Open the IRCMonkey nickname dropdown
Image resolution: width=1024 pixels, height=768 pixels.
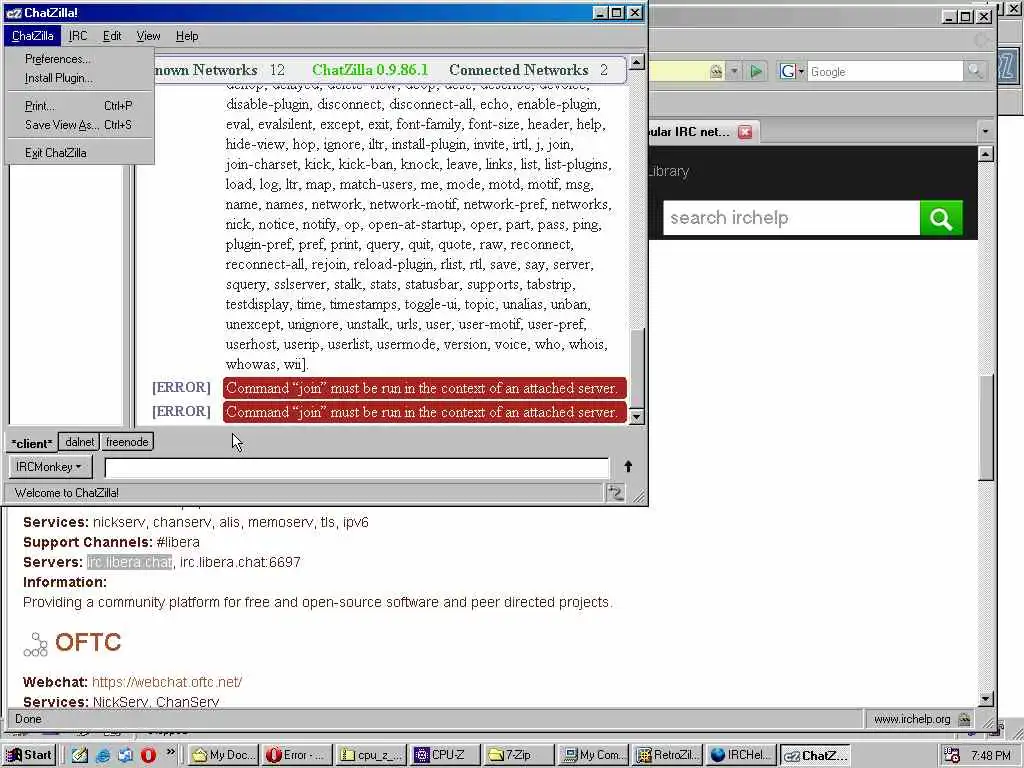50,467
